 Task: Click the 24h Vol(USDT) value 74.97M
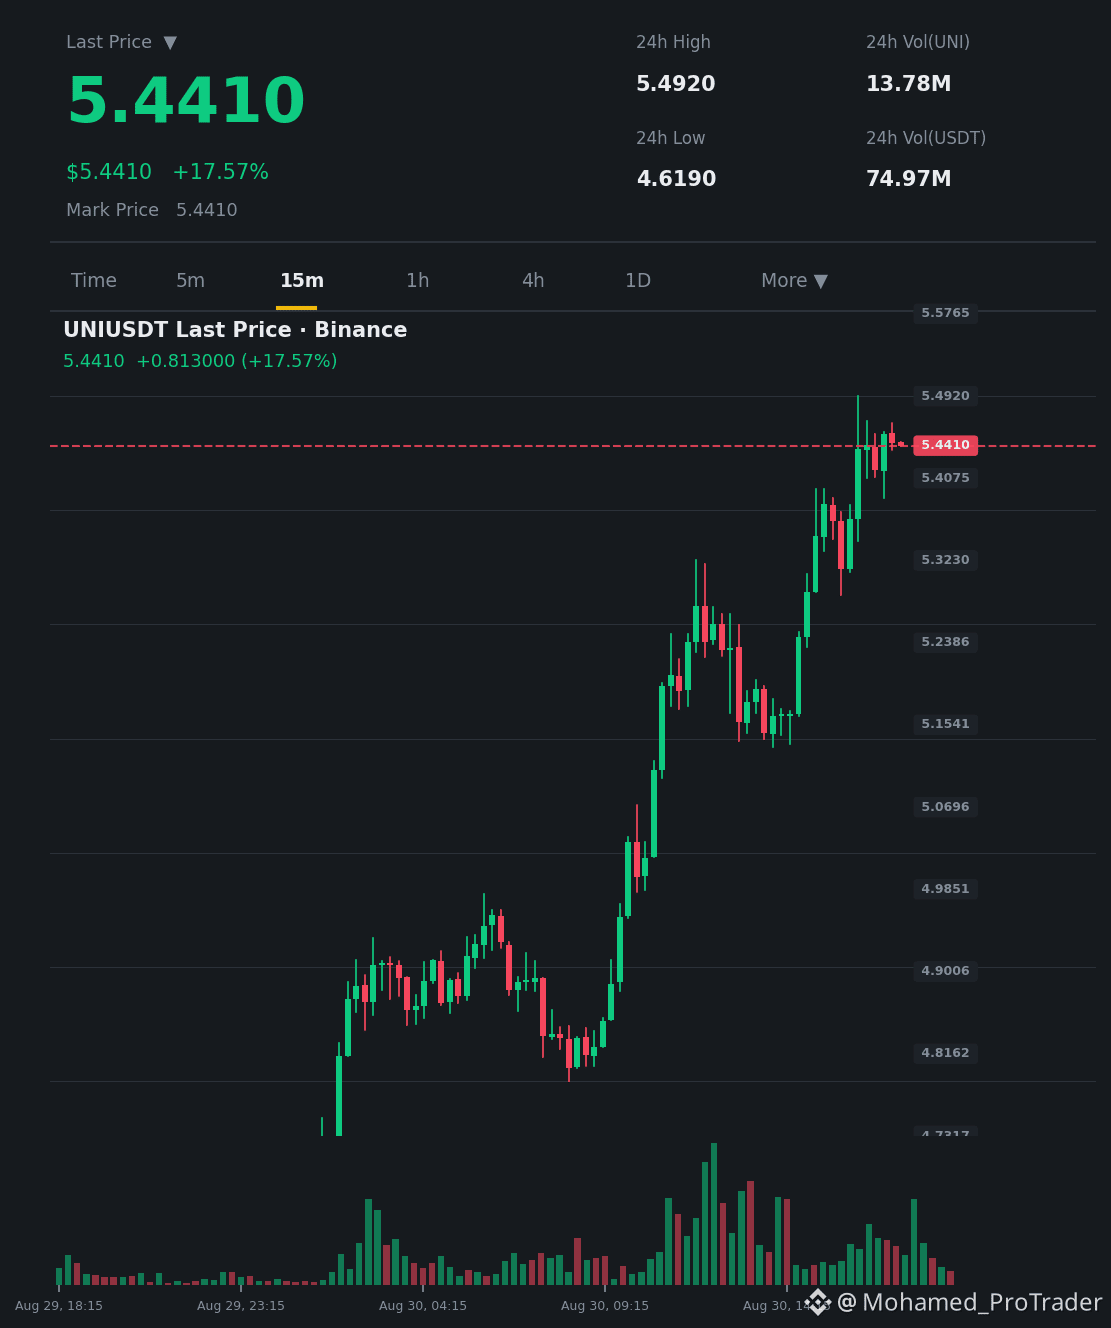(x=908, y=179)
